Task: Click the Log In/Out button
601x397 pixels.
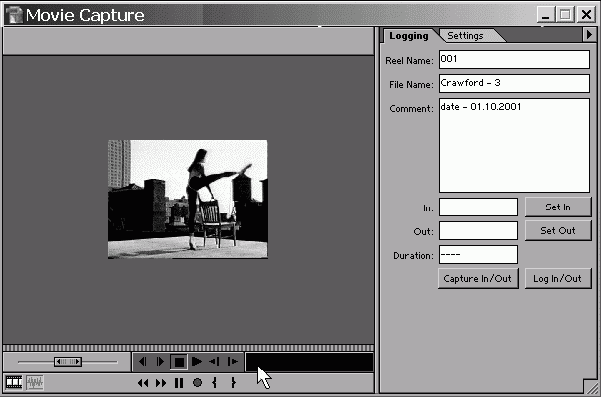Action: pyautogui.click(x=558, y=279)
